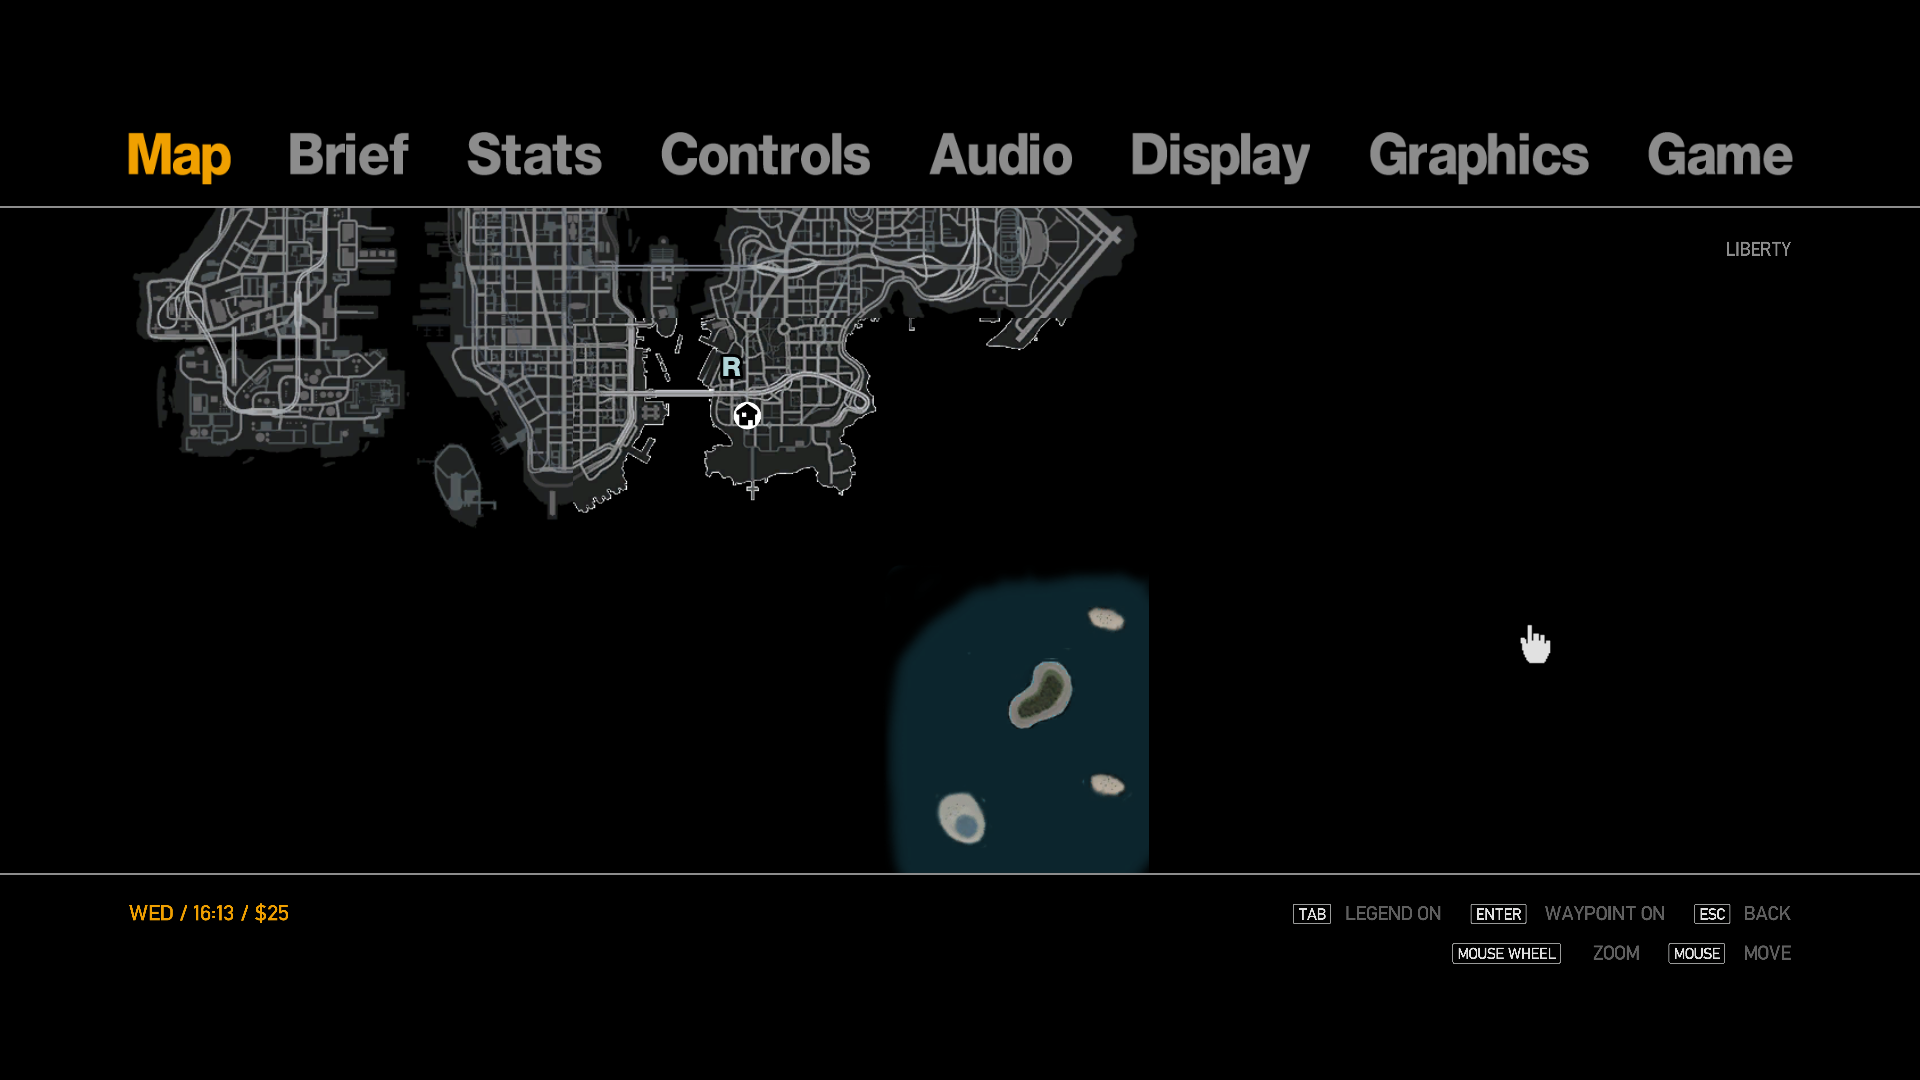Click the TAB key icon

(x=1311, y=914)
